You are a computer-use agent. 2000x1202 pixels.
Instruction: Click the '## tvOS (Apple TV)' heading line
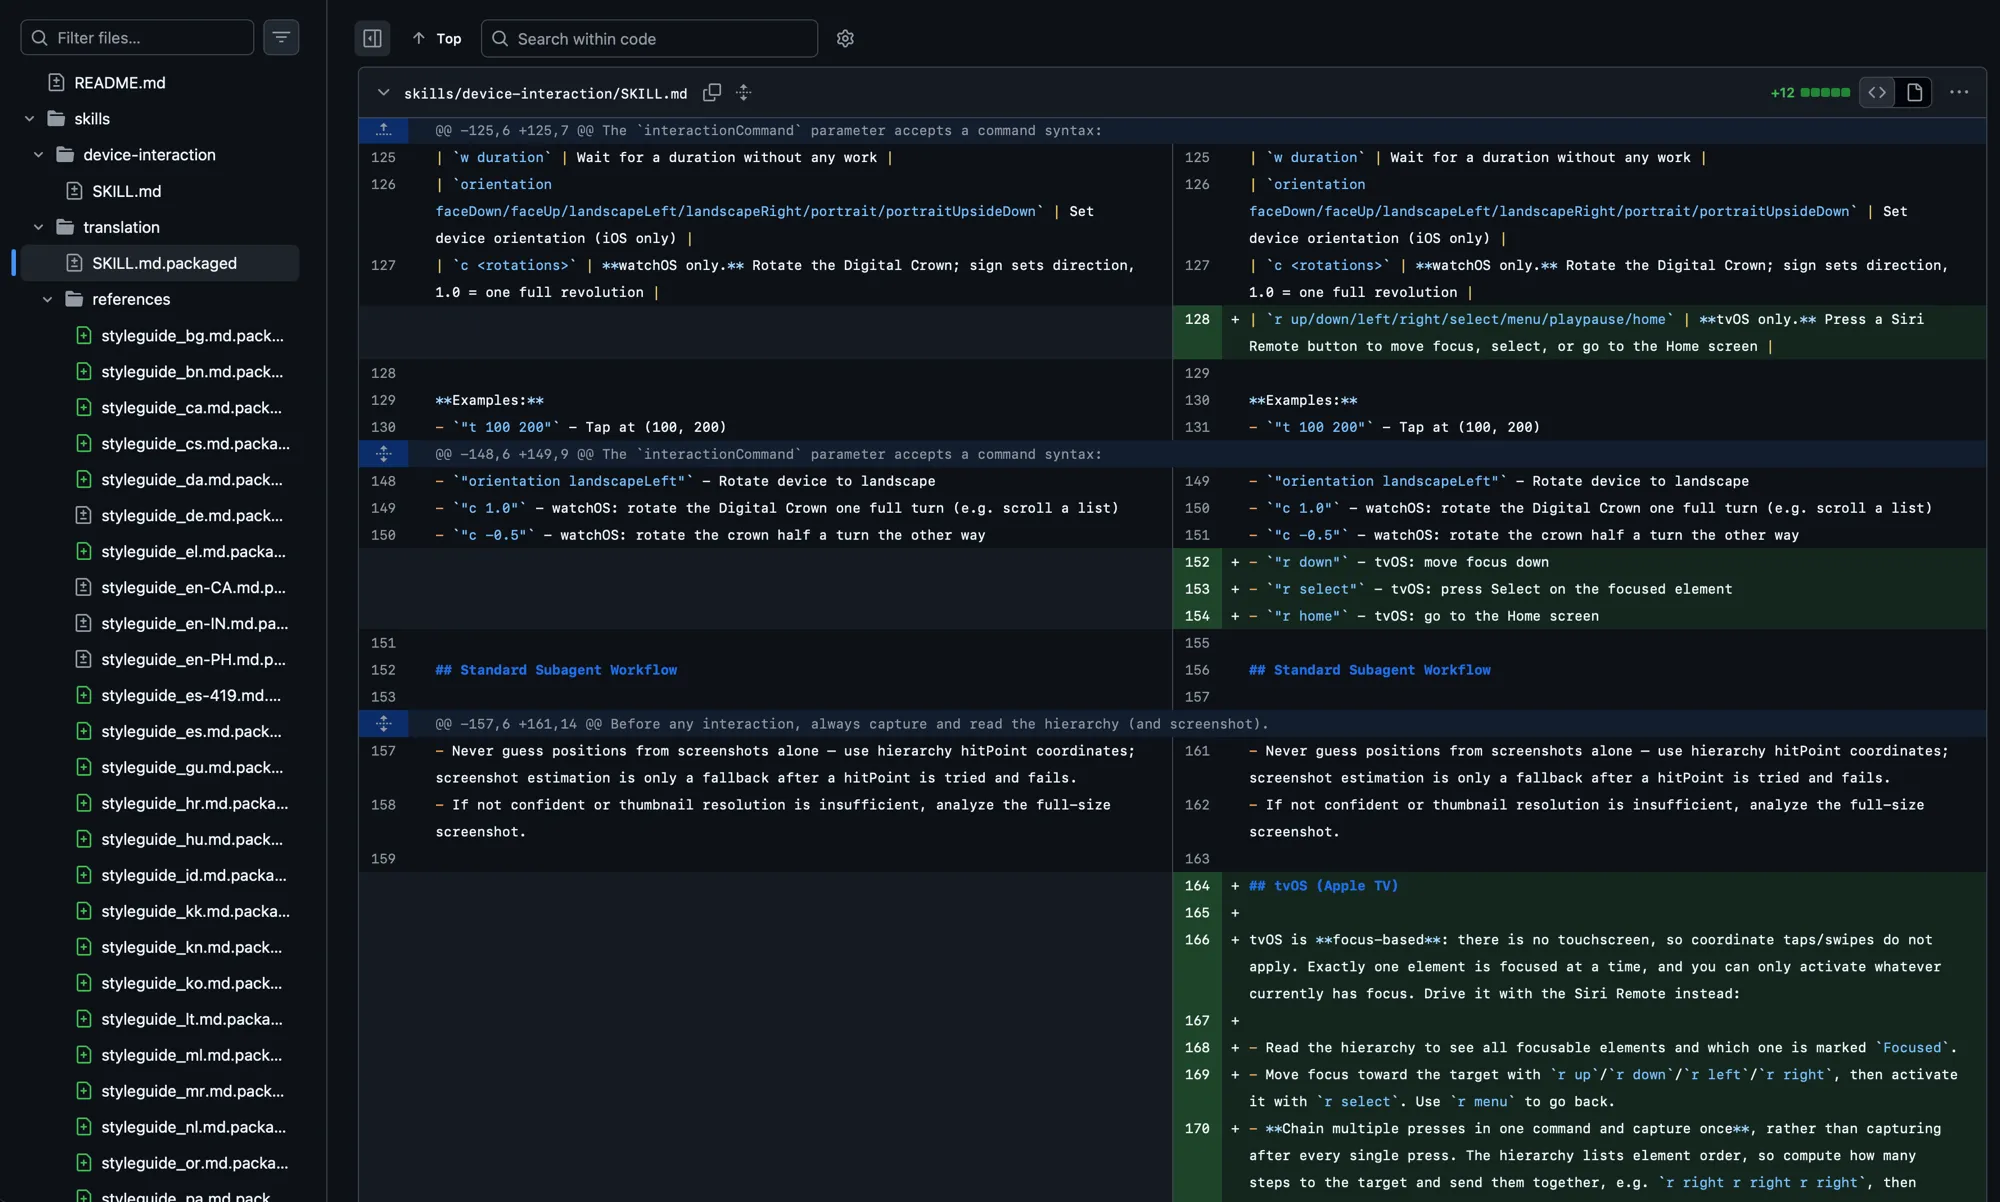[1323, 886]
